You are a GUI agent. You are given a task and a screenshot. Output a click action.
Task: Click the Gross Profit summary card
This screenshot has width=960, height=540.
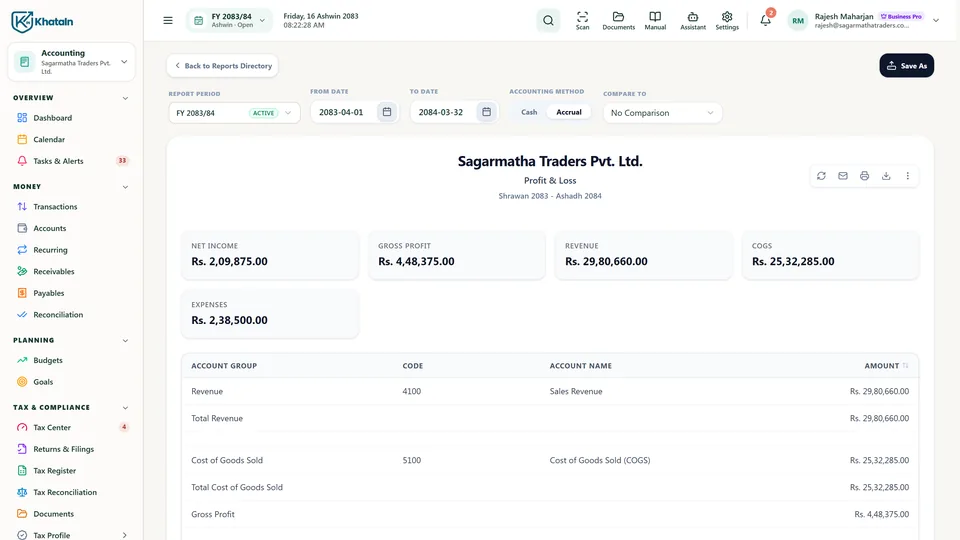click(457, 255)
